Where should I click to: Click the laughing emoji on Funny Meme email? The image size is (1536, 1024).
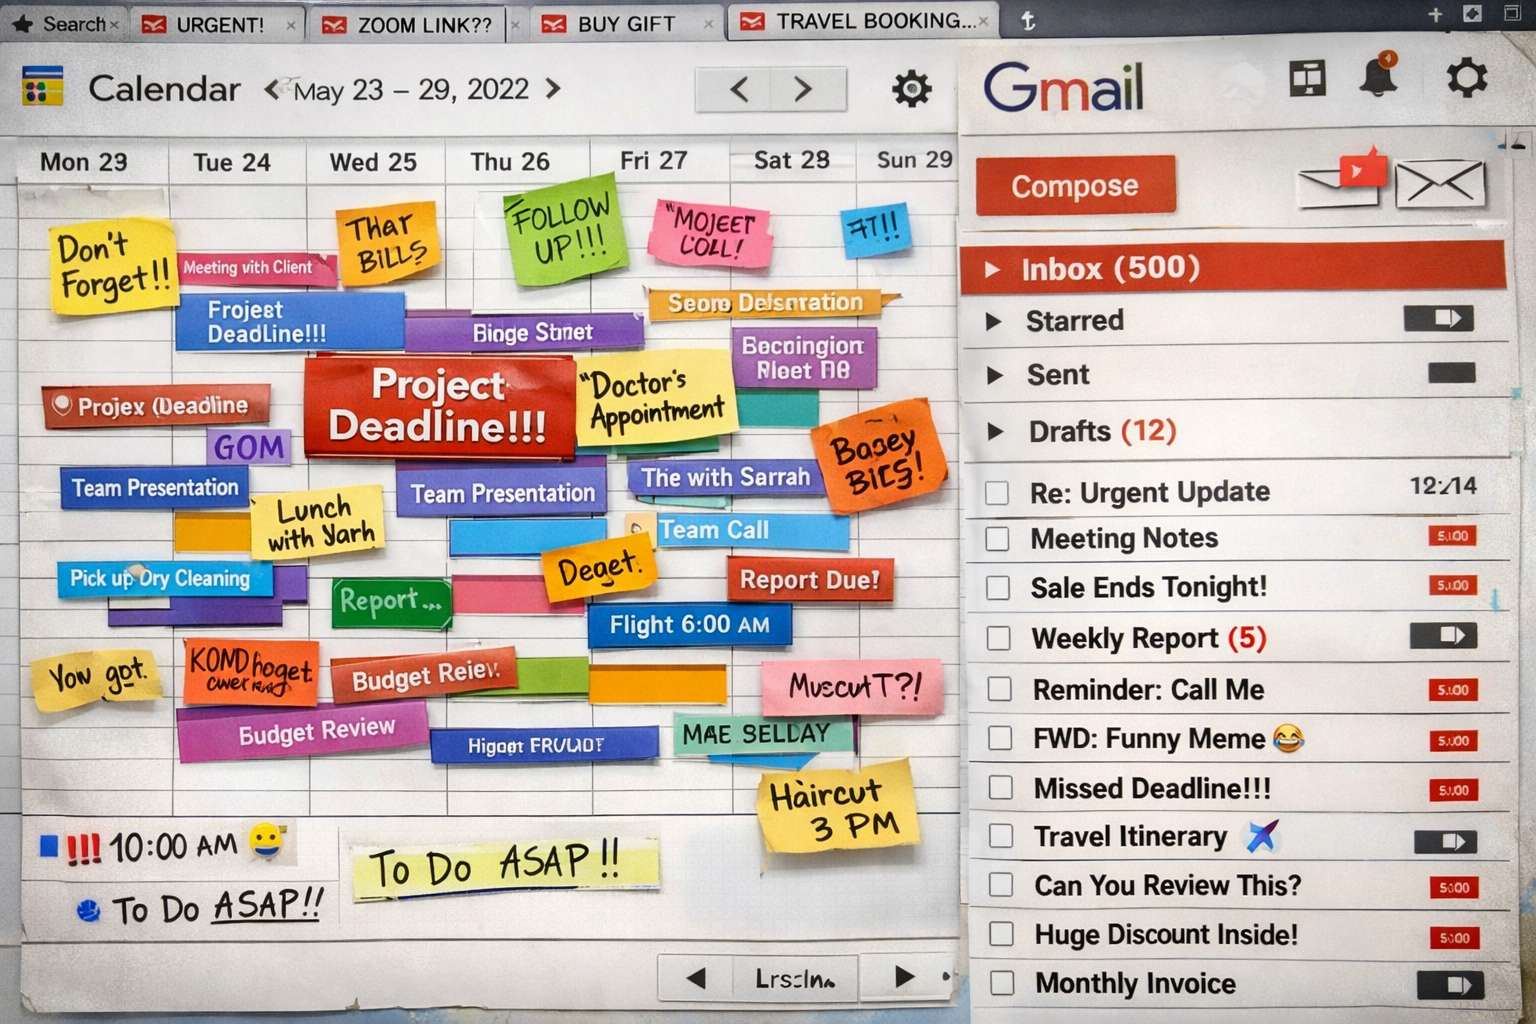[x=1288, y=738]
